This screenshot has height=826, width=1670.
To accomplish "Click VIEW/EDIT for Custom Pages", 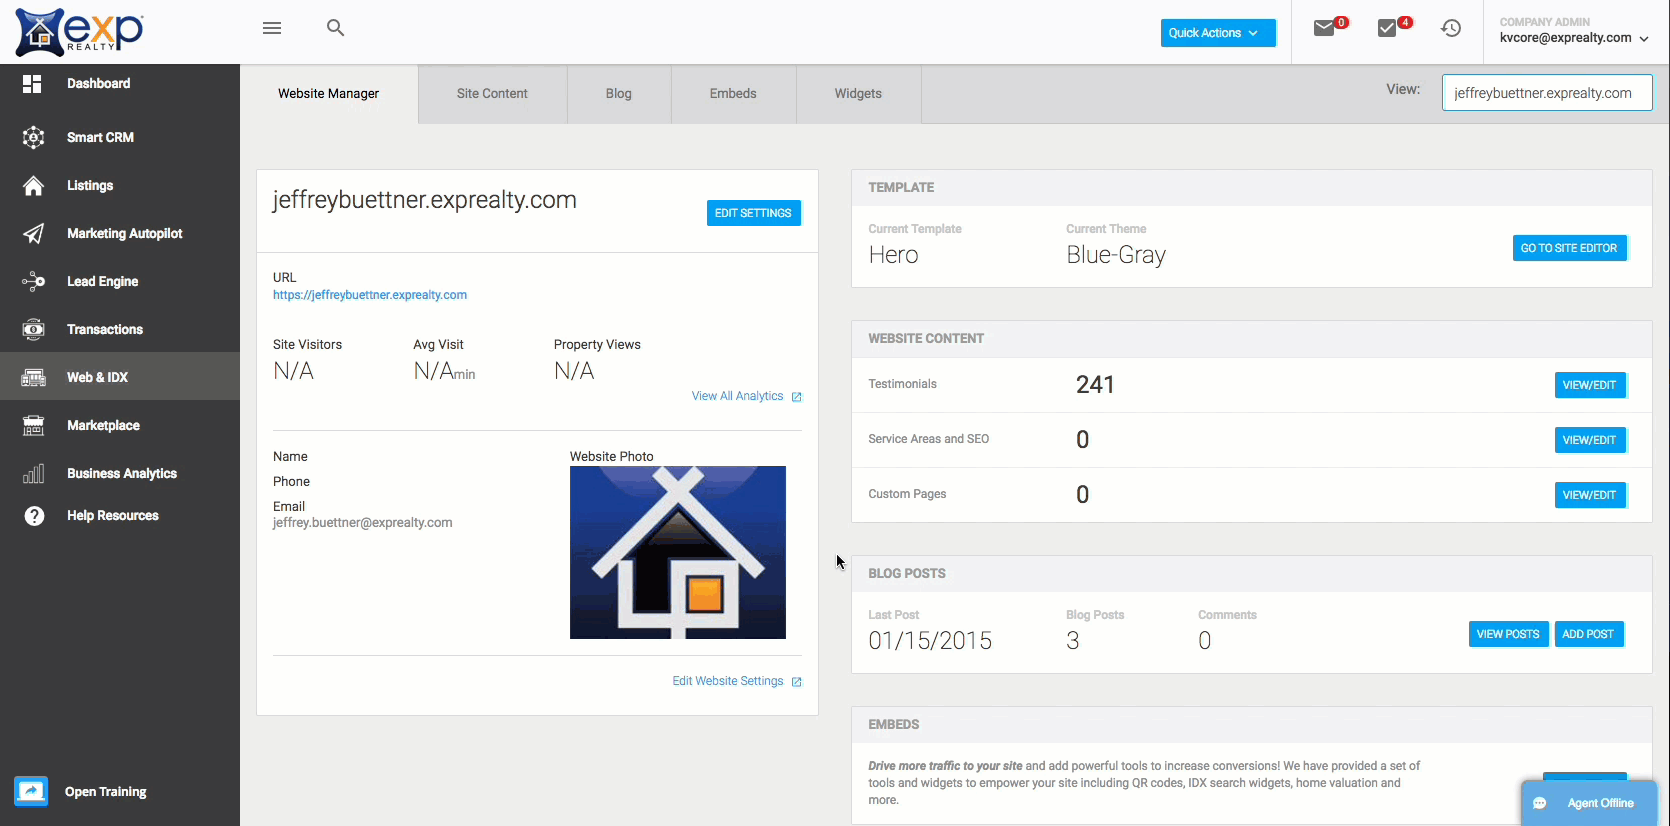I will pyautogui.click(x=1589, y=495).
